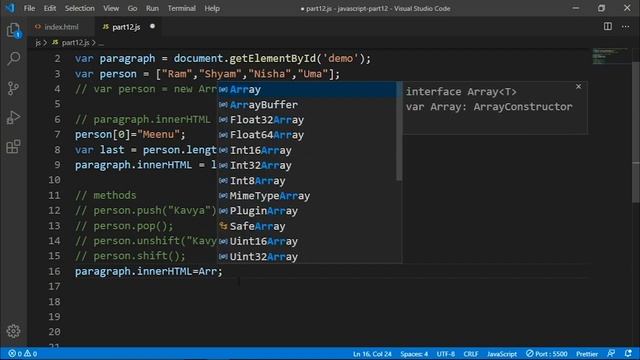Open the editor More Actions menu
This screenshot has height=360, width=640.
625,27
